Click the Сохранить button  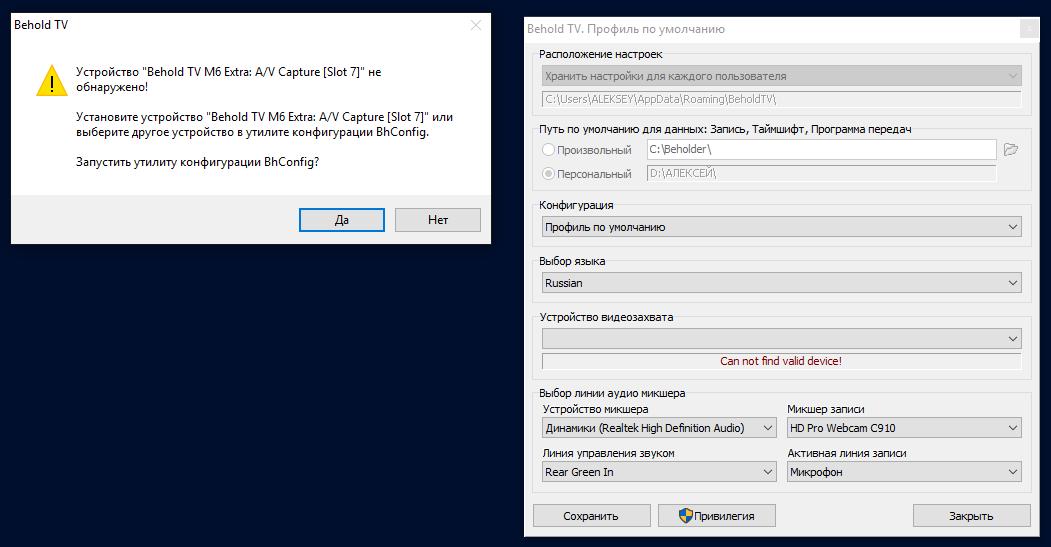pyautogui.click(x=590, y=516)
